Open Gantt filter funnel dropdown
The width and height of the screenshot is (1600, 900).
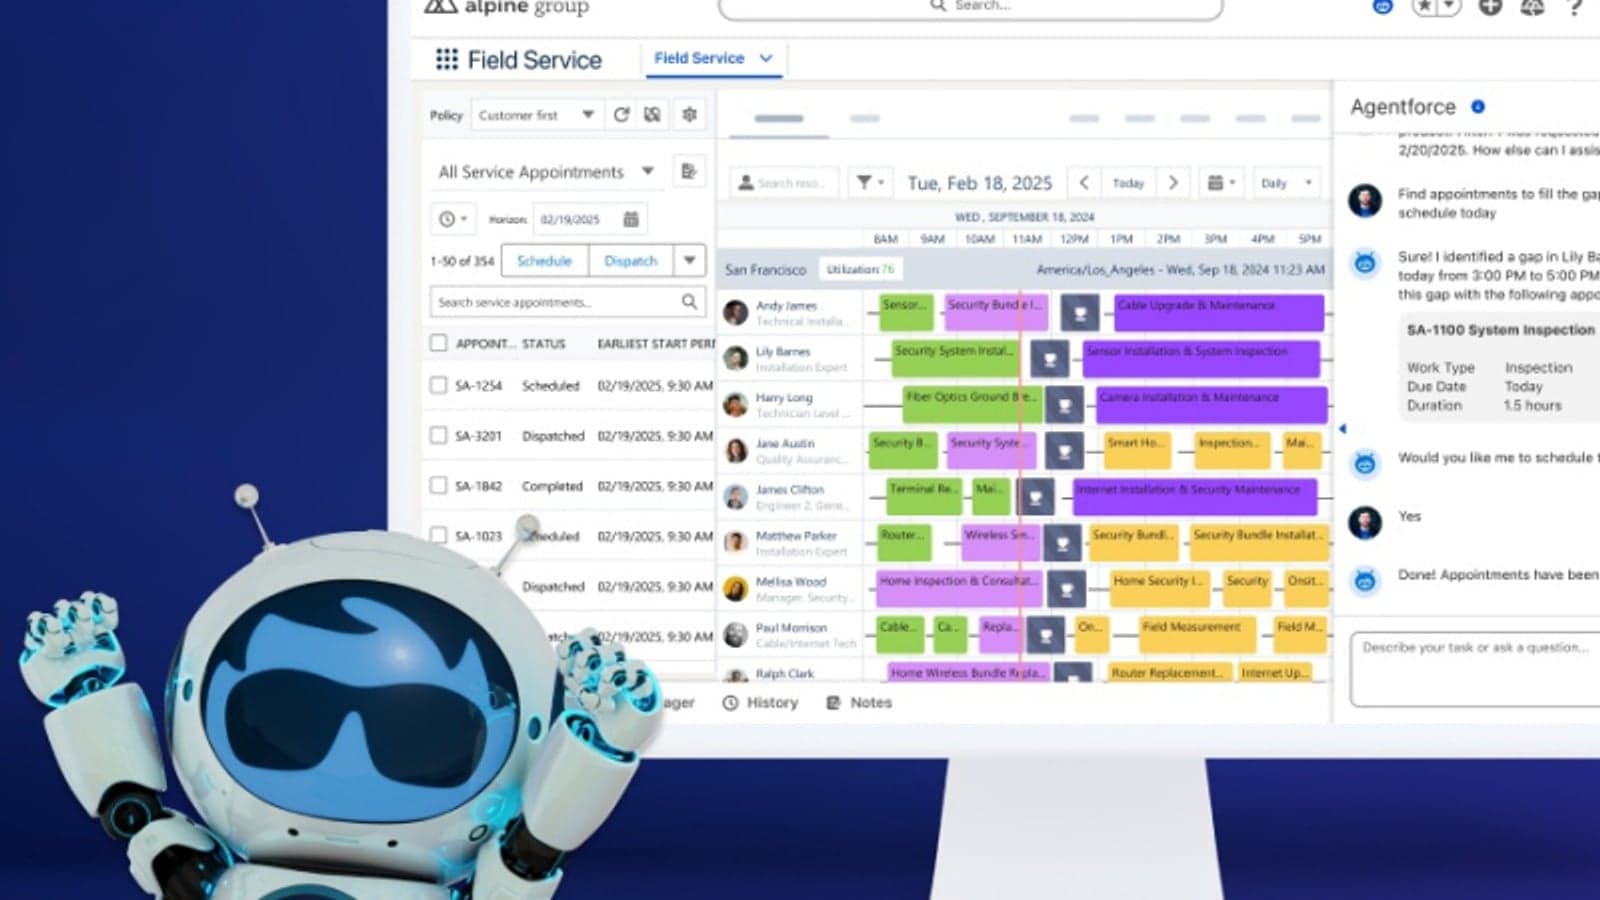coord(869,182)
